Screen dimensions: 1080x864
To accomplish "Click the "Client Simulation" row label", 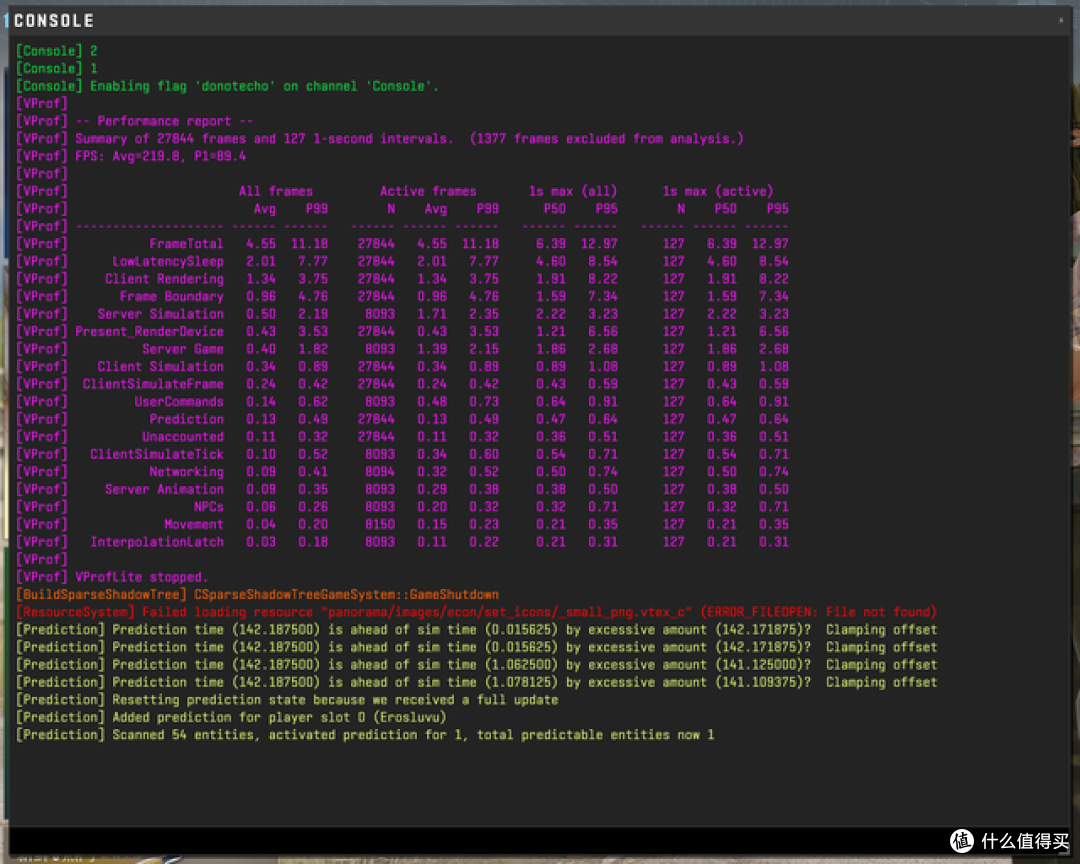I will click(x=160, y=367).
